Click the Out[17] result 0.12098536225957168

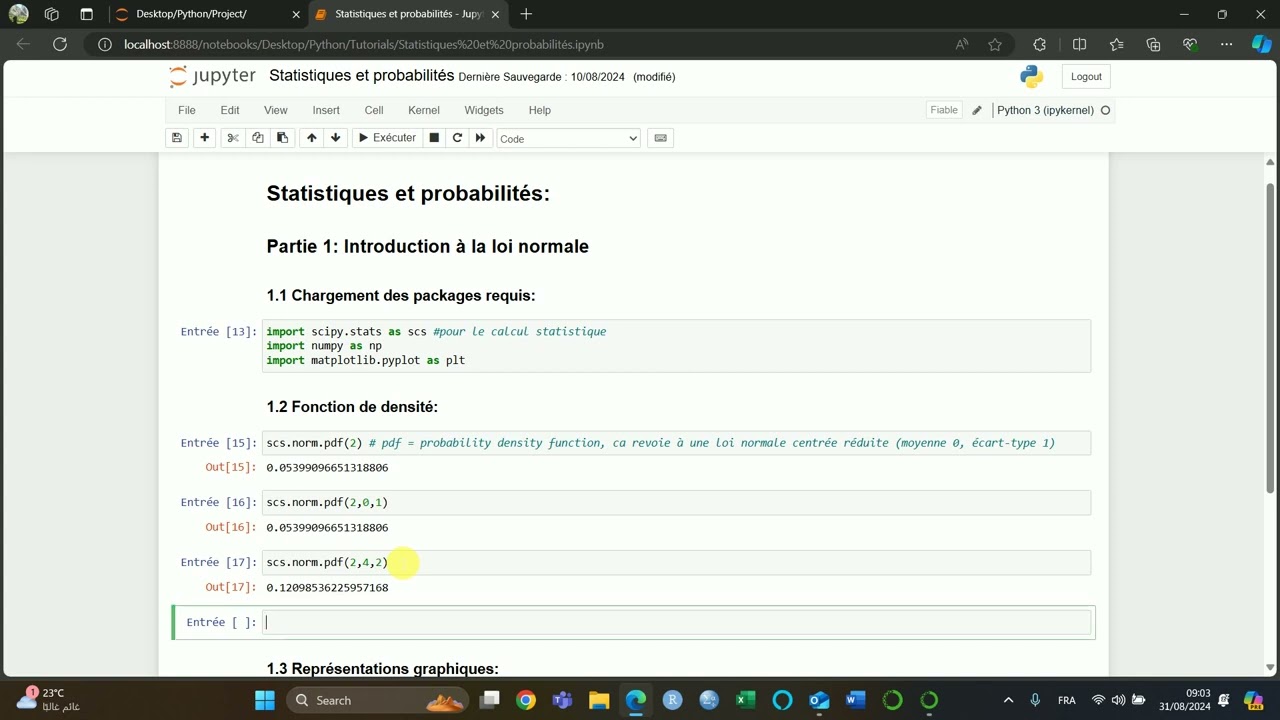pos(327,587)
